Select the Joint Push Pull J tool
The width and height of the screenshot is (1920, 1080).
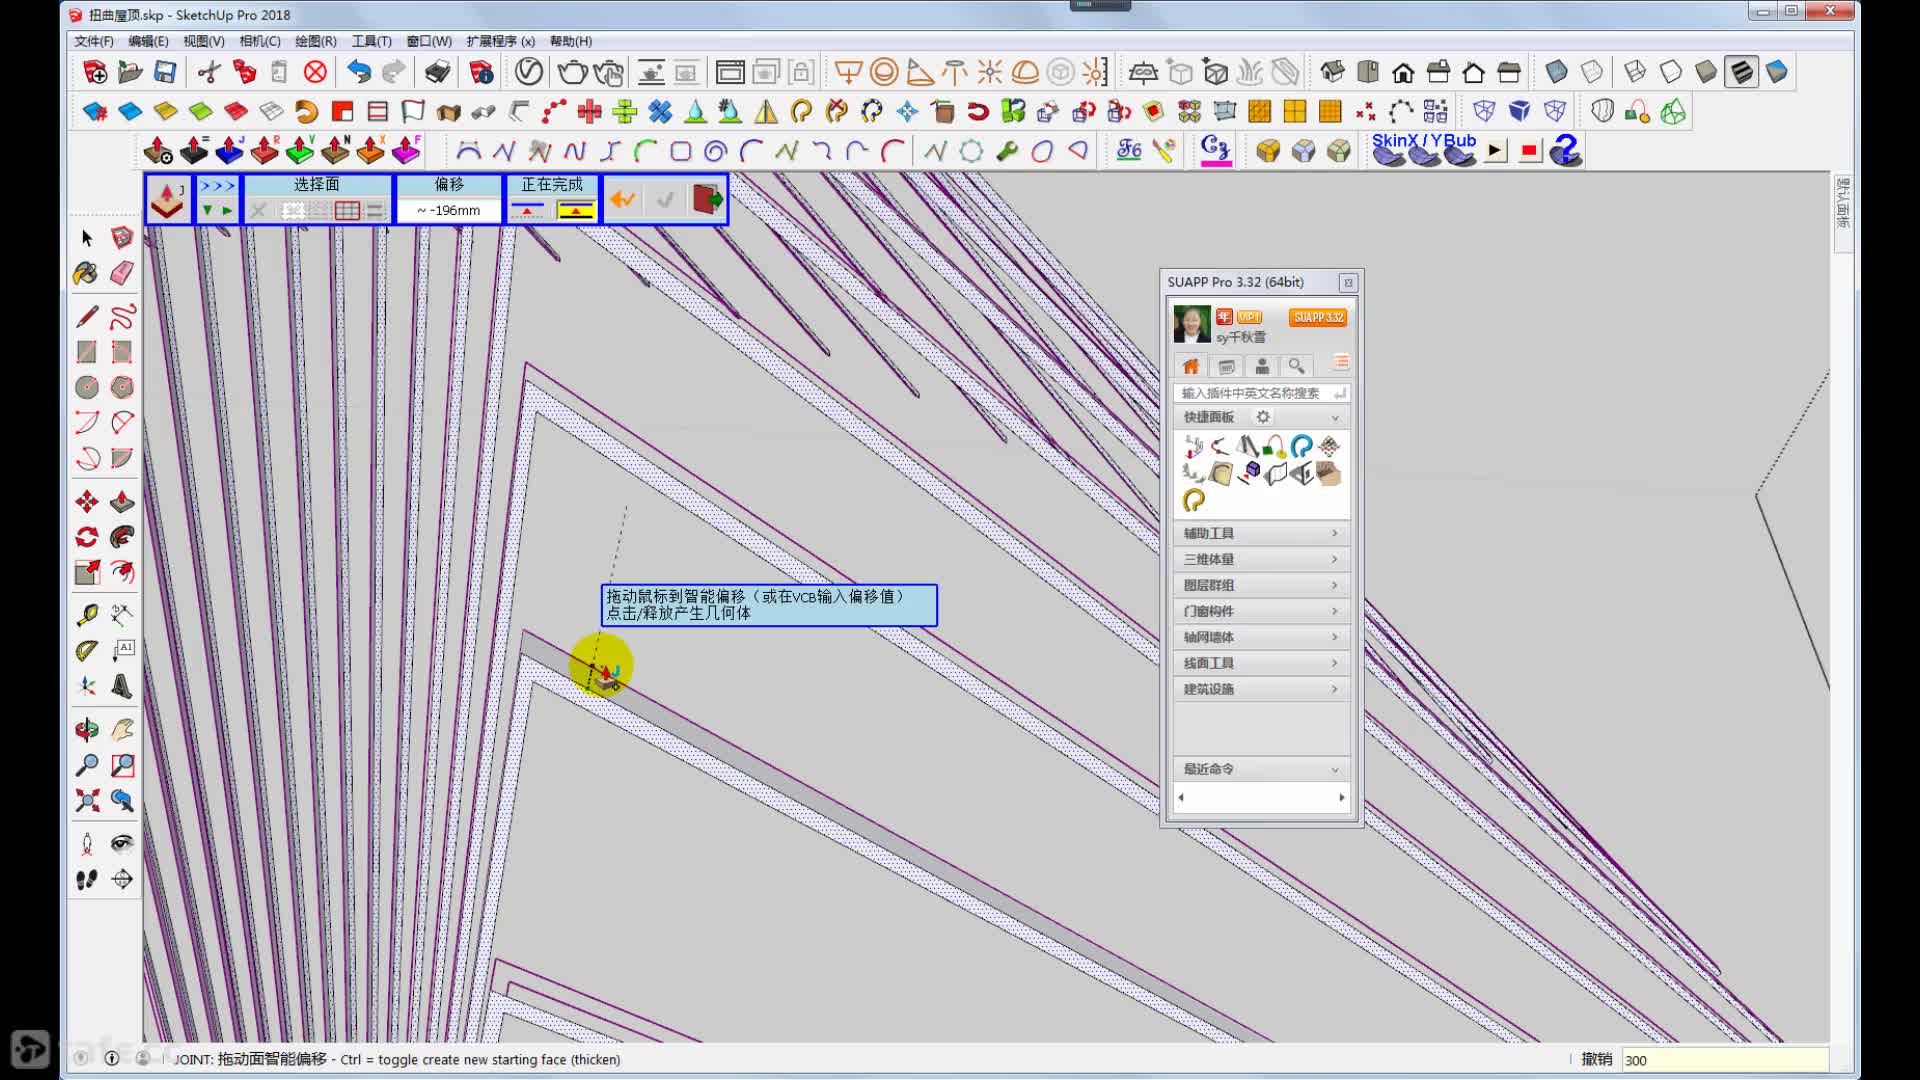pos(230,151)
